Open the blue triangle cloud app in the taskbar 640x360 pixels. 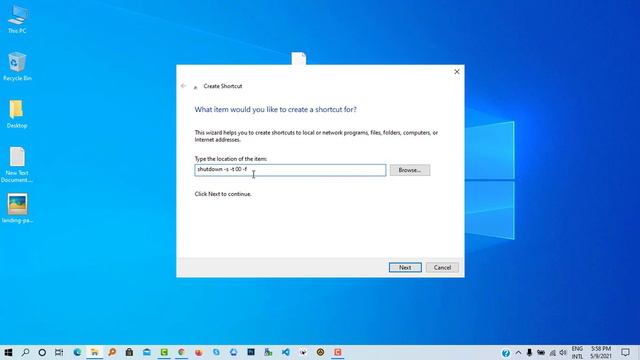(233, 352)
